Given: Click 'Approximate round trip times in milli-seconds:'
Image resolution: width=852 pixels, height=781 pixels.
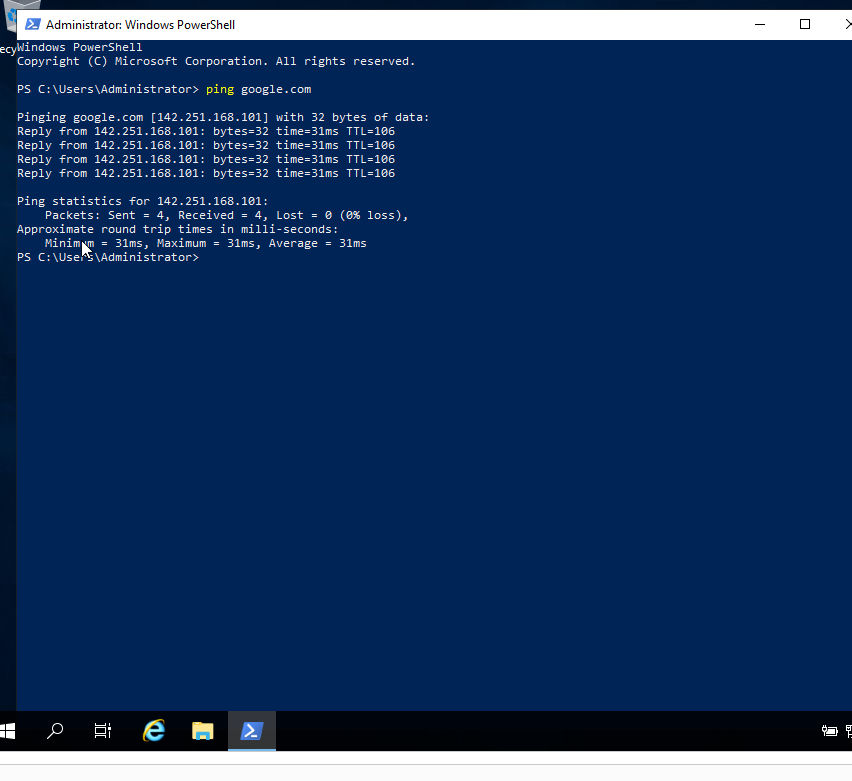Looking at the screenshot, I should [x=178, y=229].
